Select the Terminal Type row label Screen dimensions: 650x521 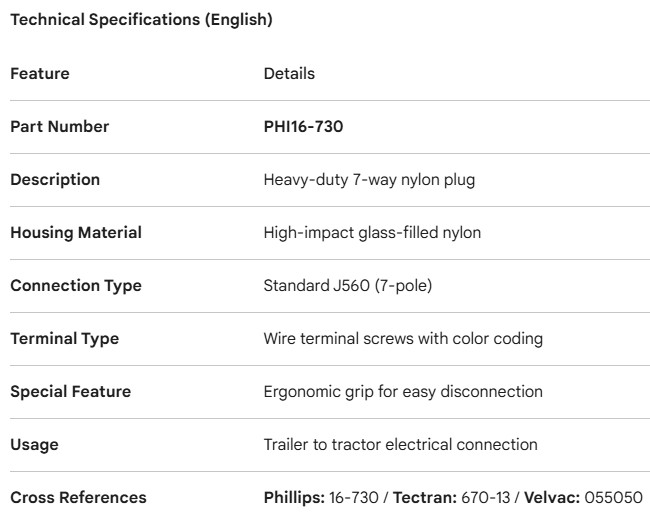coord(64,339)
